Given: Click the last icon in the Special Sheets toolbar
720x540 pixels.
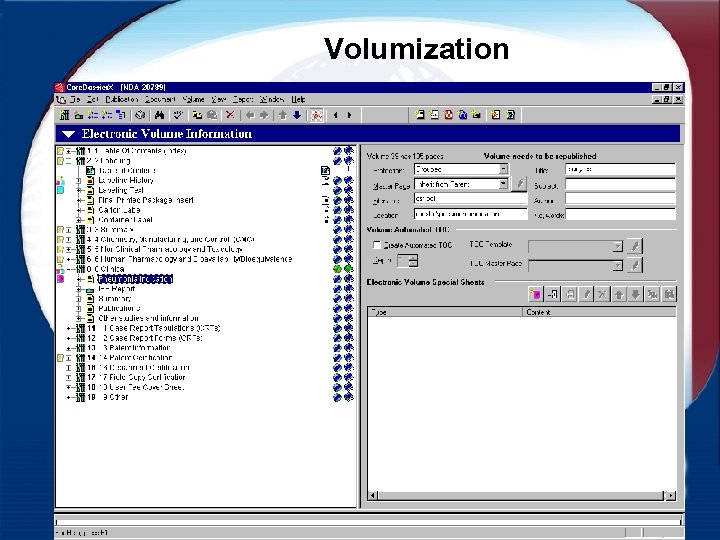Looking at the screenshot, I should pyautogui.click(x=669, y=294).
